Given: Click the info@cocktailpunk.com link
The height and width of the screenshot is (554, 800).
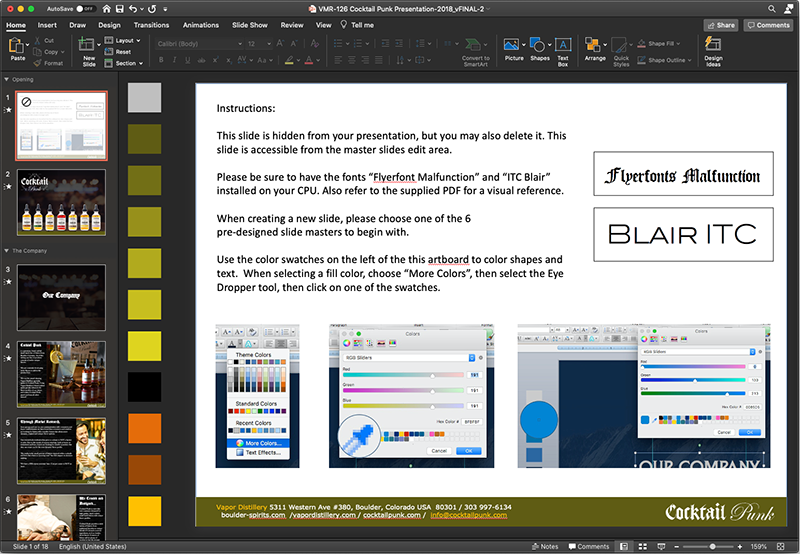Looking at the screenshot, I should coord(468,515).
